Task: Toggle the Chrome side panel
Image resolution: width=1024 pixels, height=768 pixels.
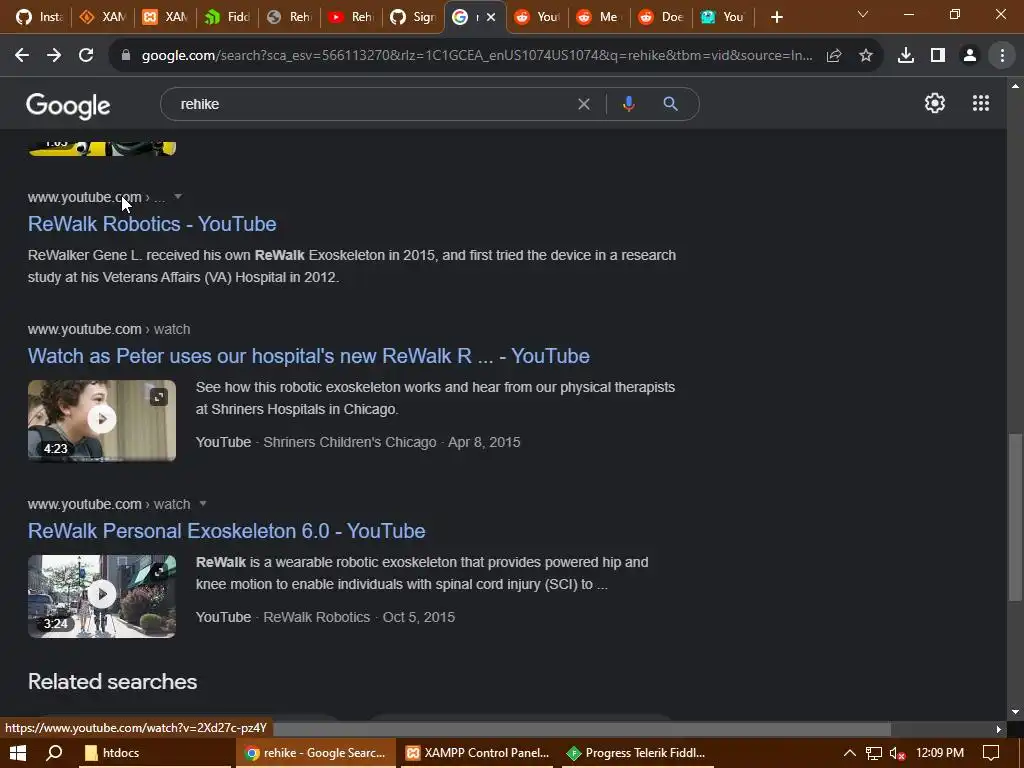Action: pos(938,56)
